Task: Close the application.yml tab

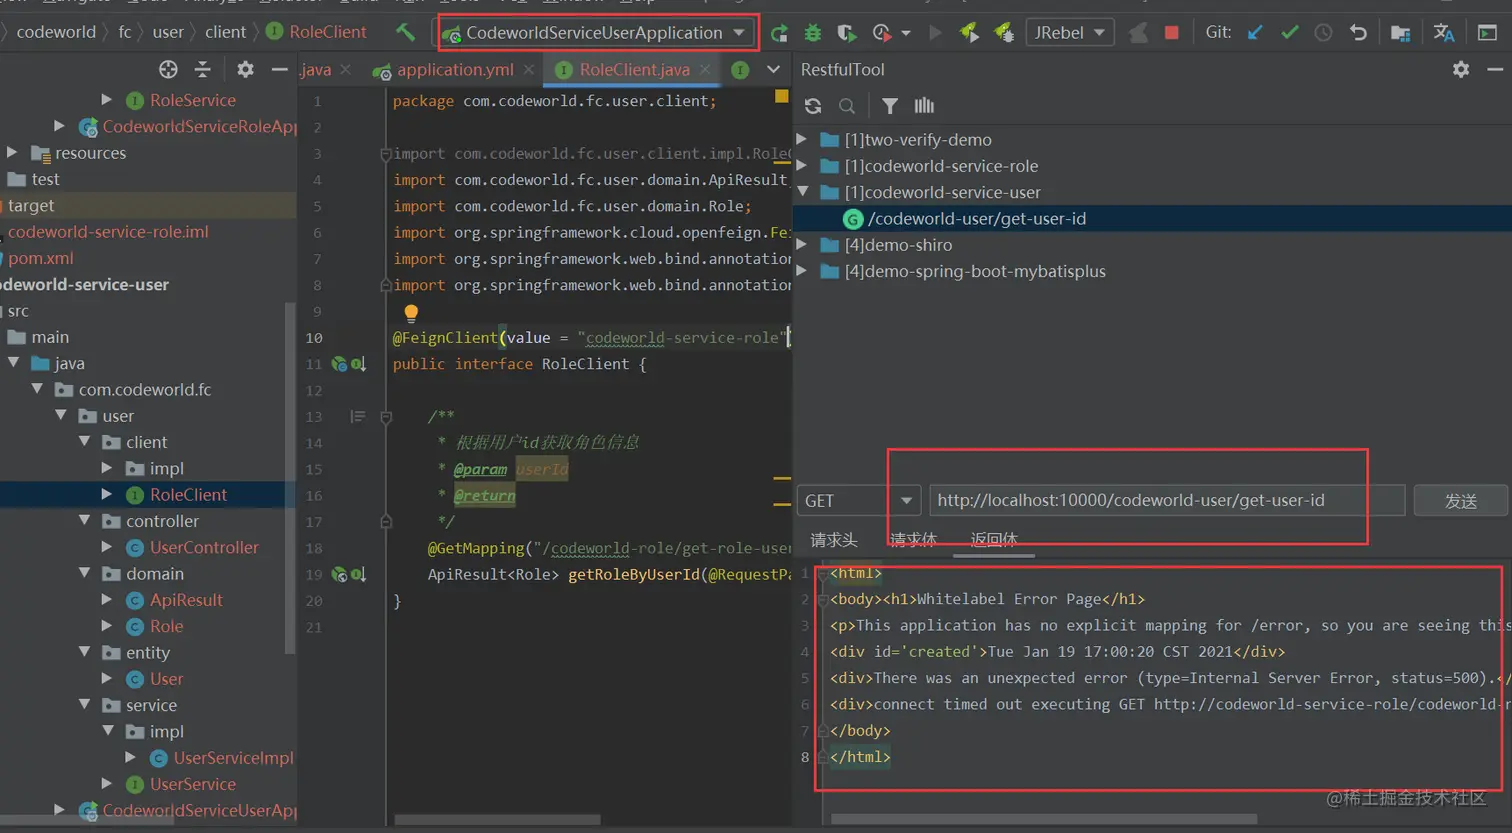Action: (527, 69)
